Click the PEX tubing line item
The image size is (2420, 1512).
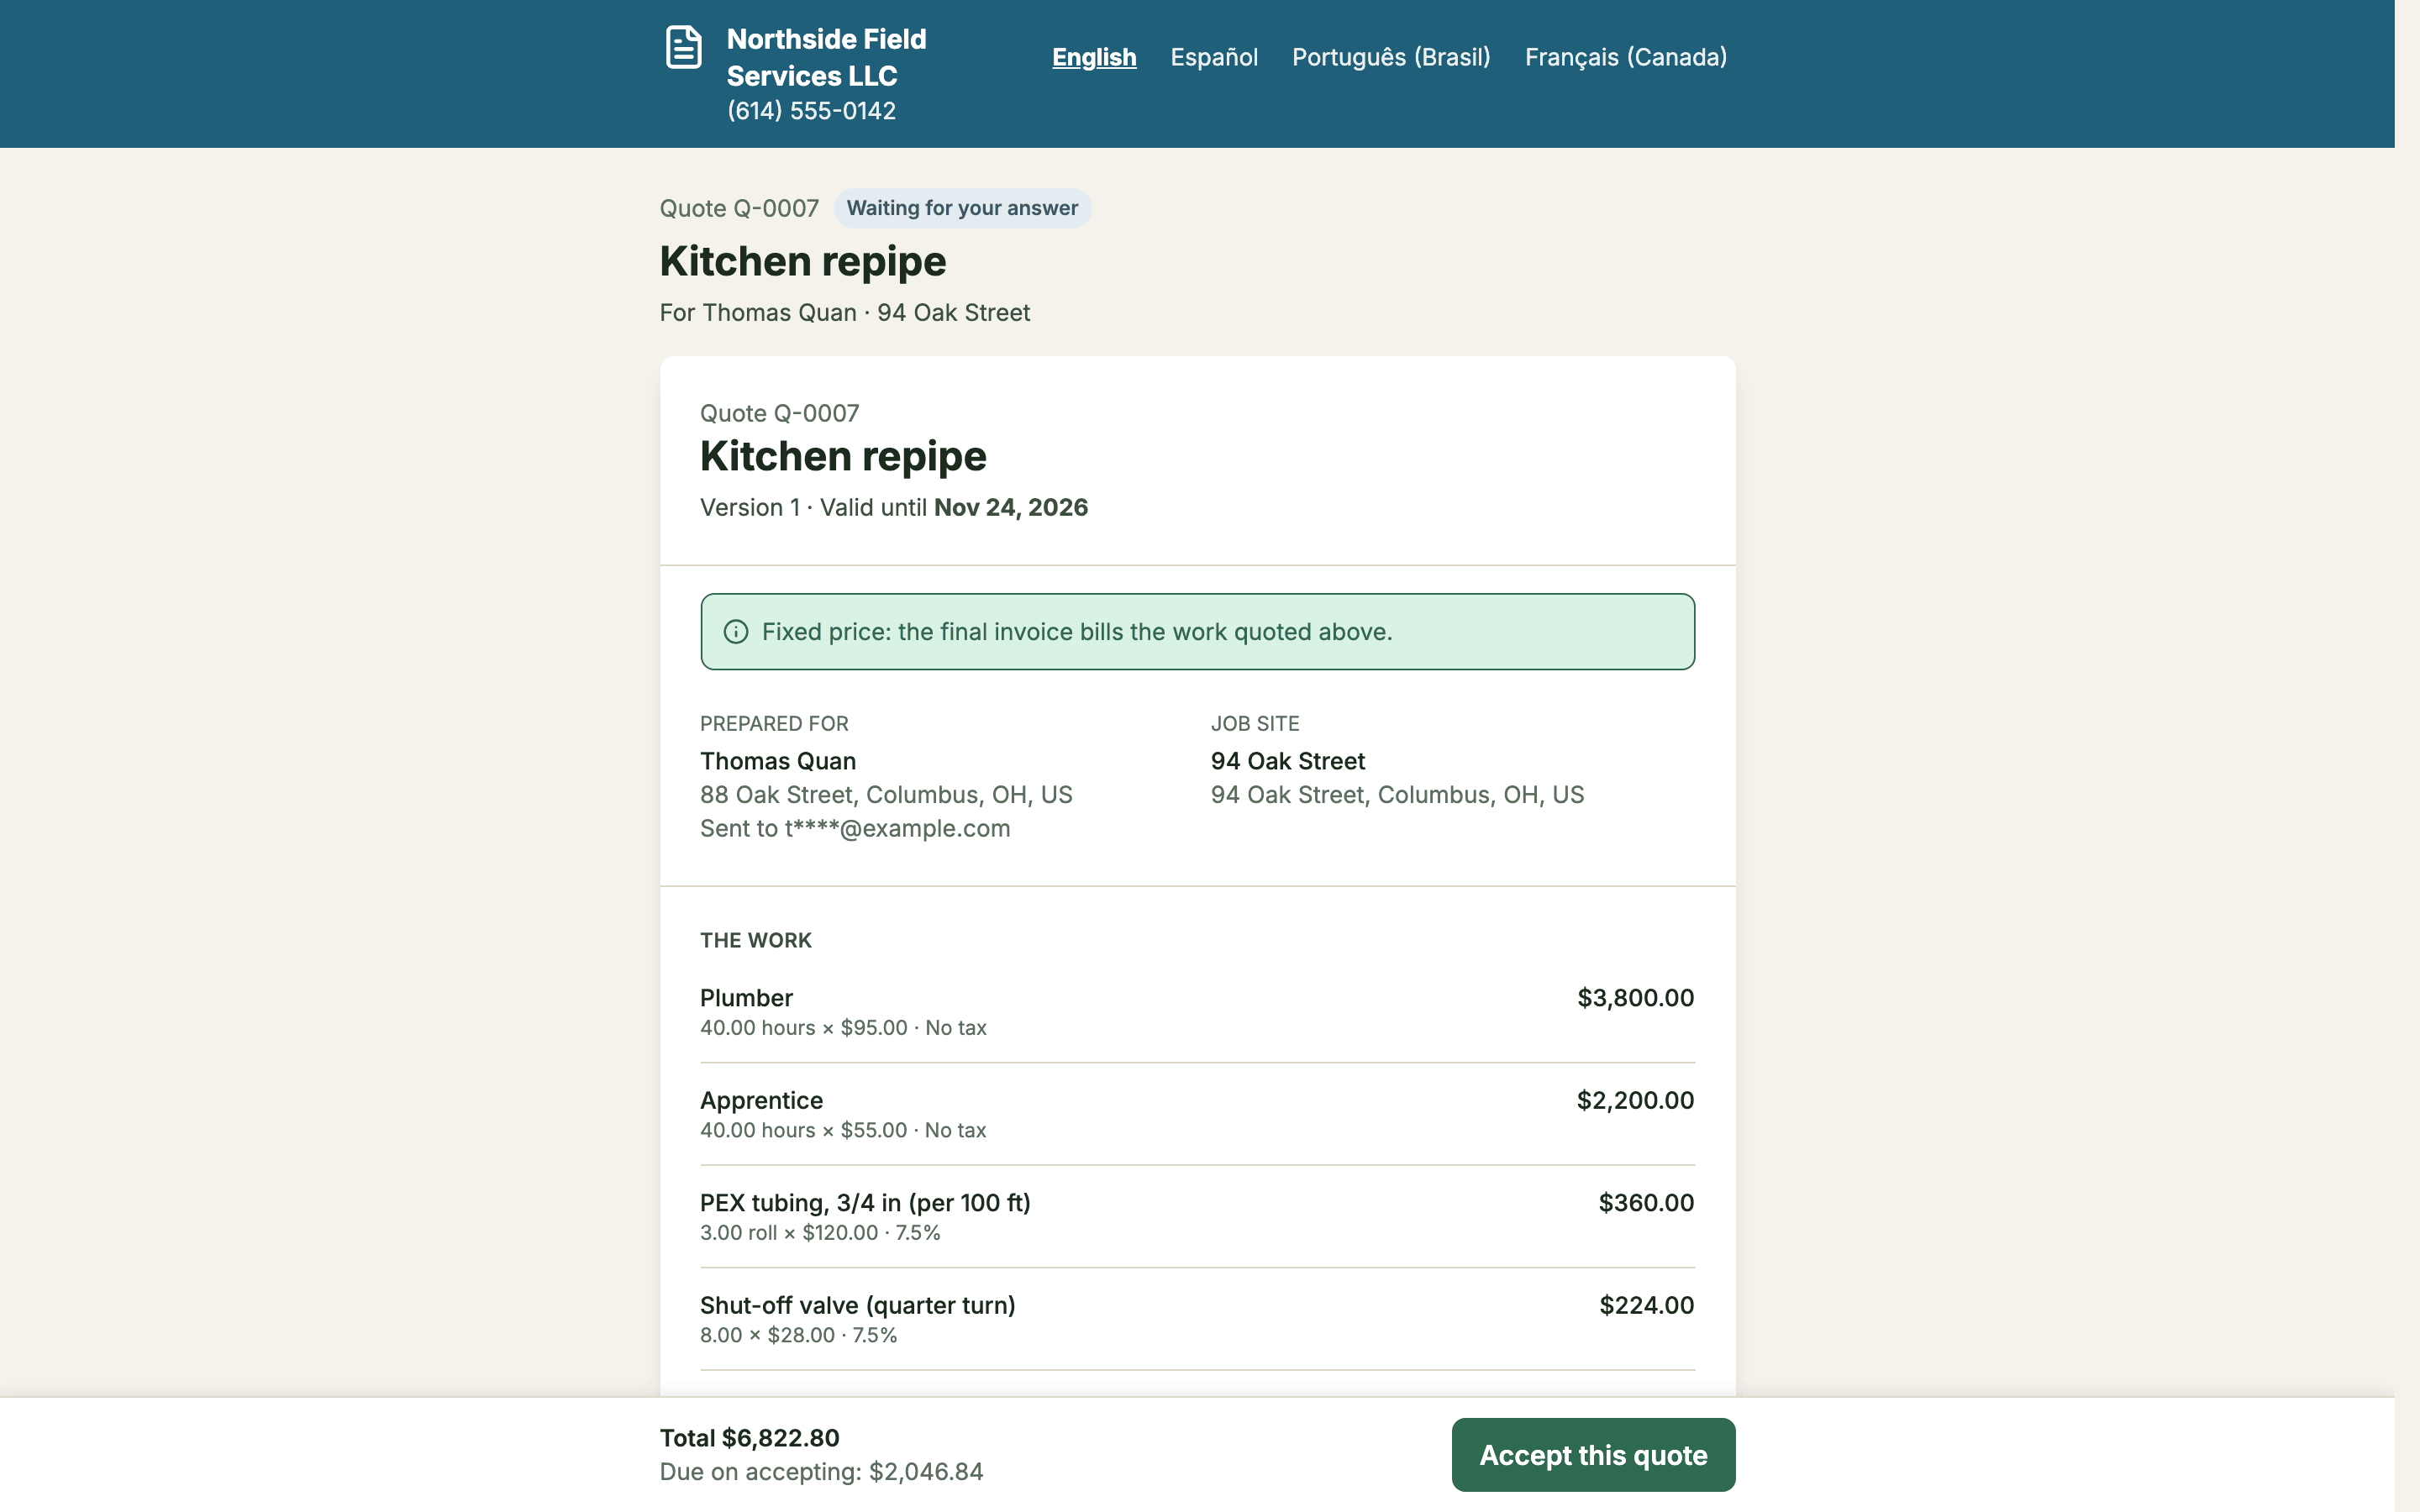click(1197, 1217)
